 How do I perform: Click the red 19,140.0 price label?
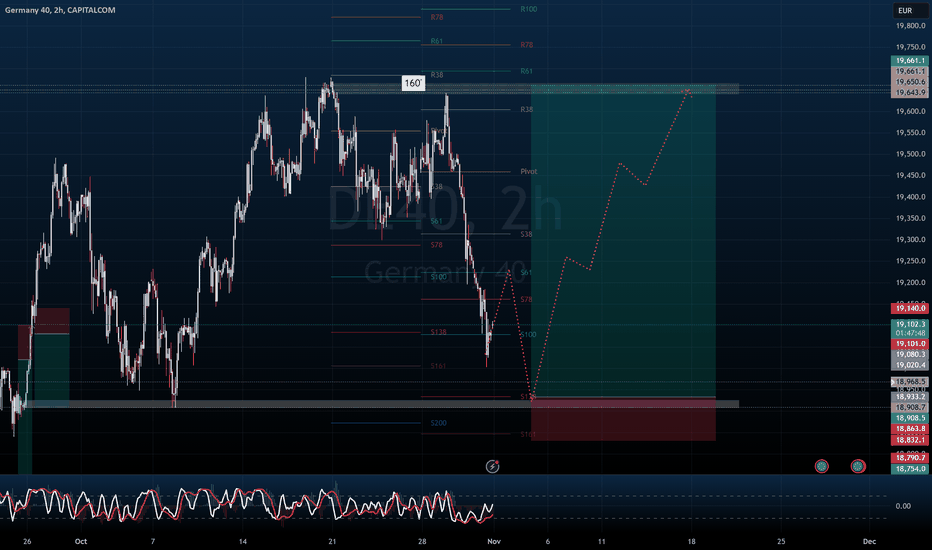[x=909, y=308]
